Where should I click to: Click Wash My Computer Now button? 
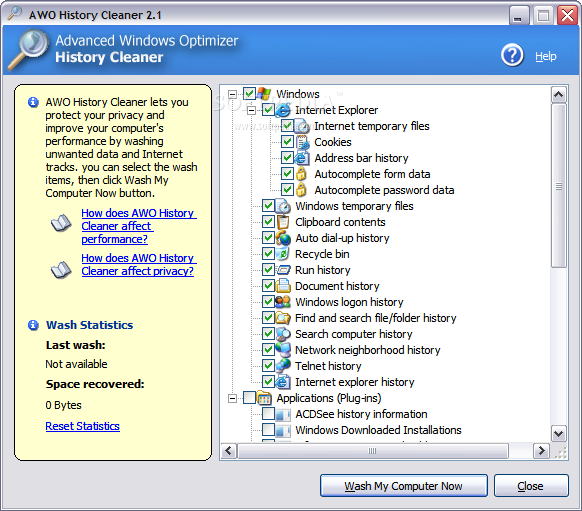[403, 485]
